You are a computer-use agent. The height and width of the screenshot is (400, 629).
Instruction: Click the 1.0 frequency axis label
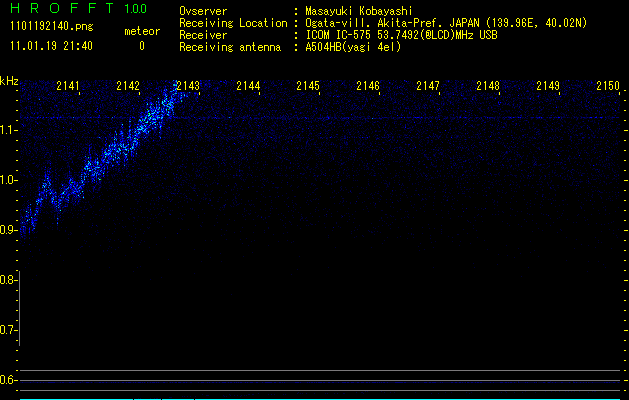click(x=8, y=180)
